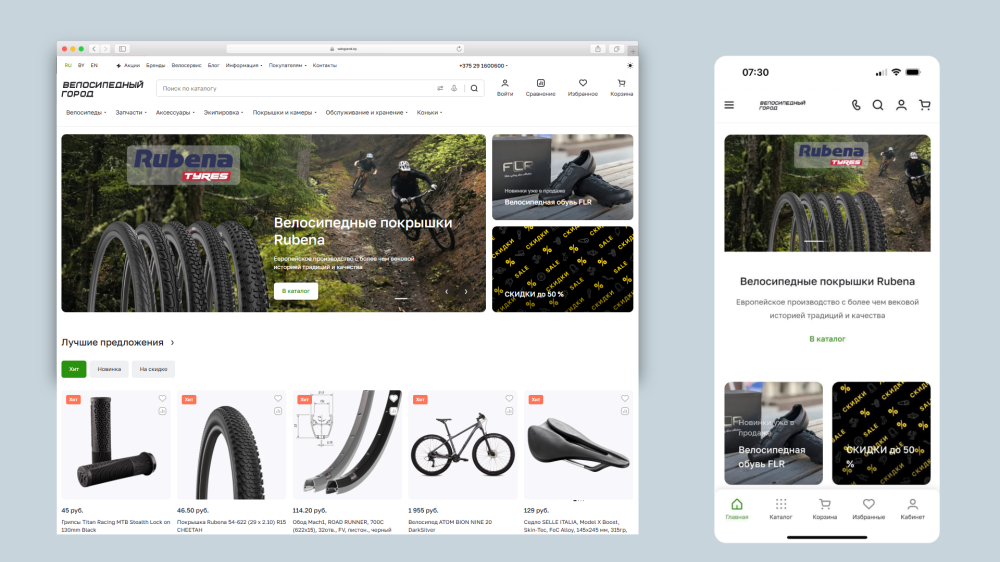Open Избранное favorites in the desktop header
Image resolution: width=1000 pixels, height=562 pixels.
click(x=583, y=88)
